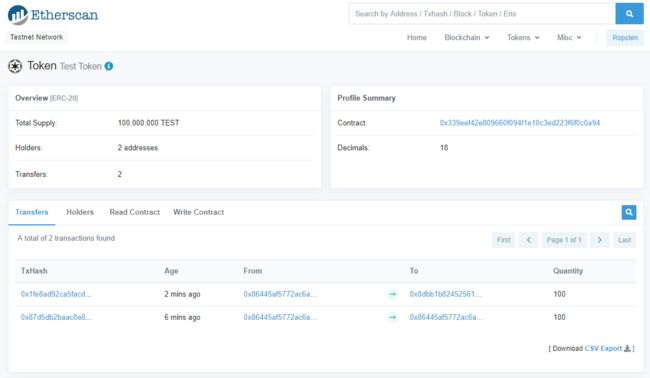The width and height of the screenshot is (650, 378).
Task: Open the Home menu item
Action: tap(417, 38)
